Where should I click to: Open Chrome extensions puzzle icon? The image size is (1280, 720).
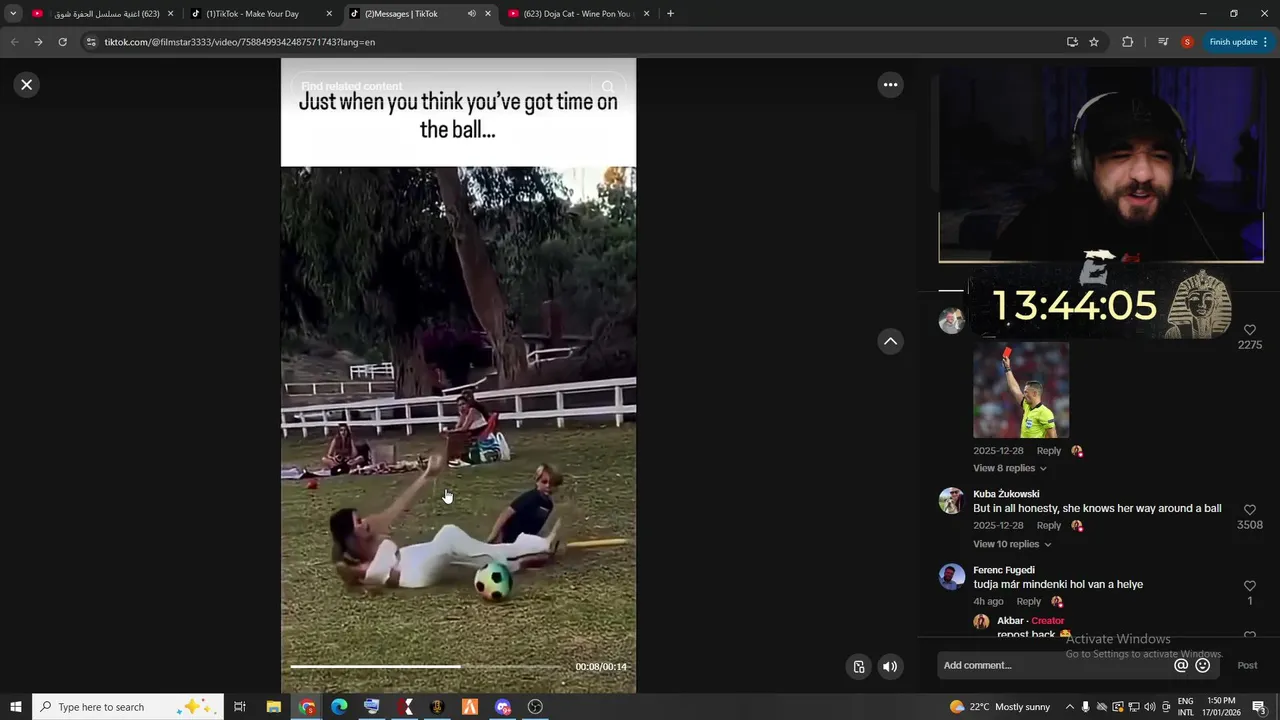coord(1128,42)
